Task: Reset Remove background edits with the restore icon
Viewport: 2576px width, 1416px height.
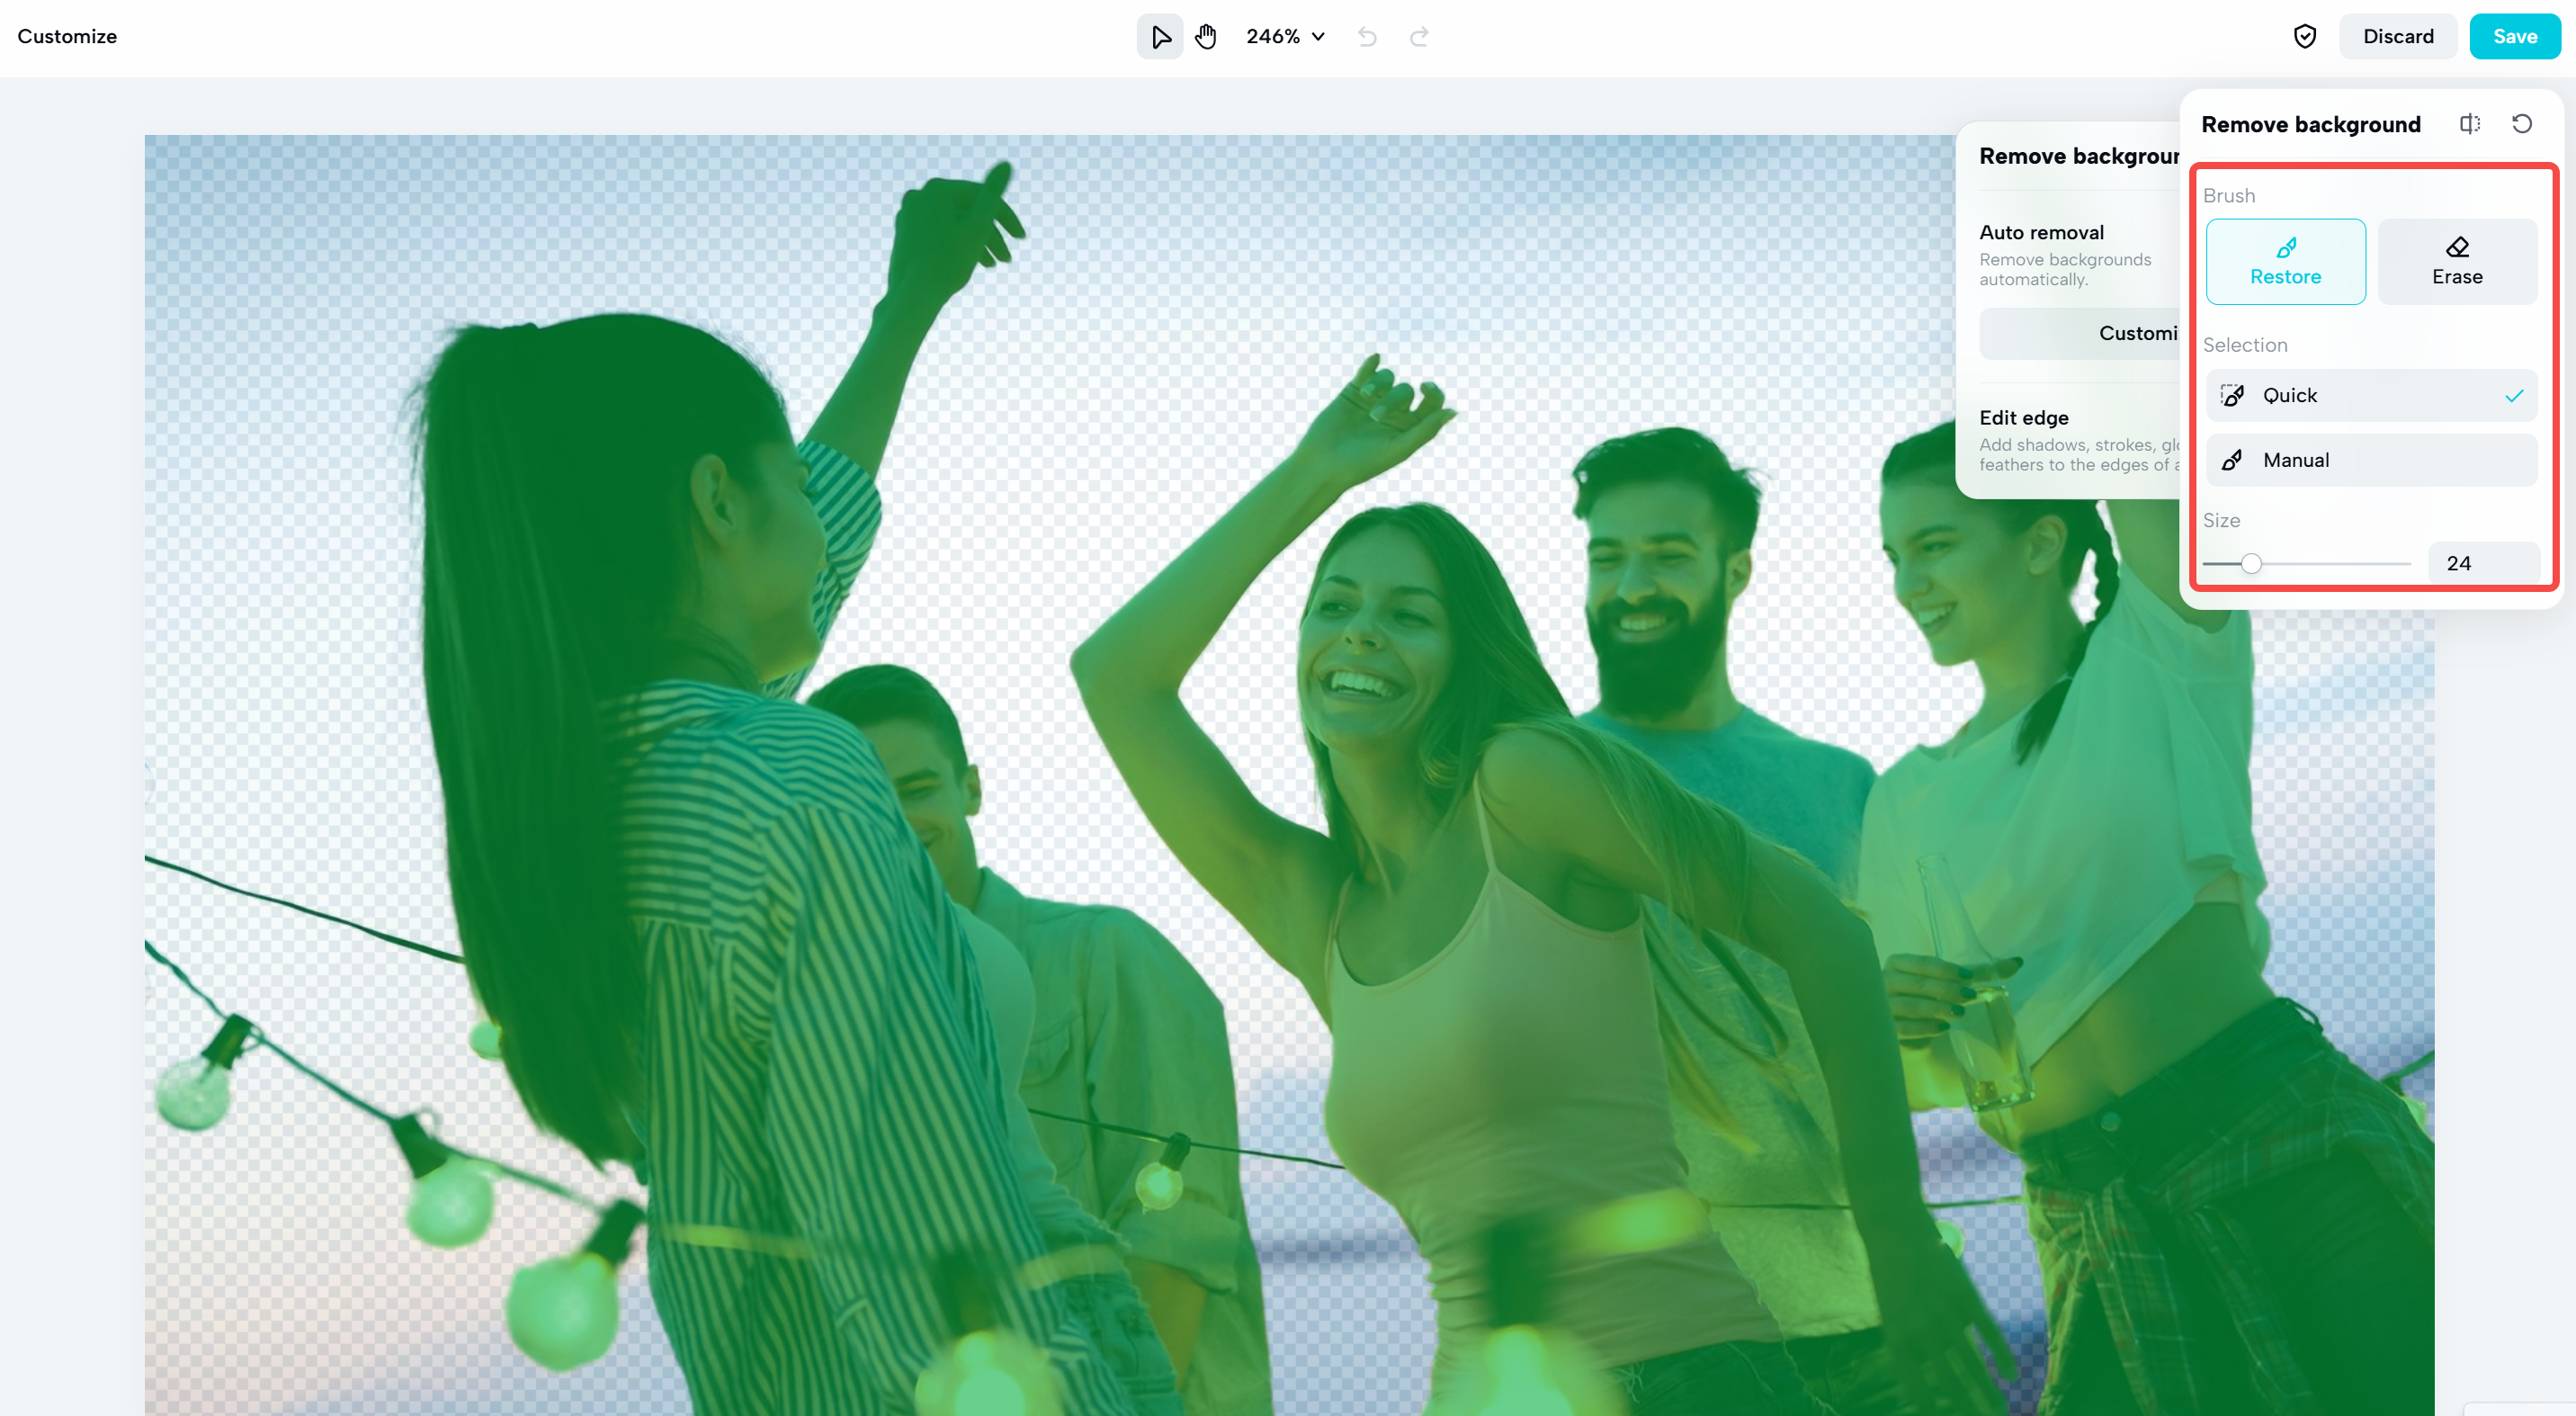Action: coord(2522,123)
